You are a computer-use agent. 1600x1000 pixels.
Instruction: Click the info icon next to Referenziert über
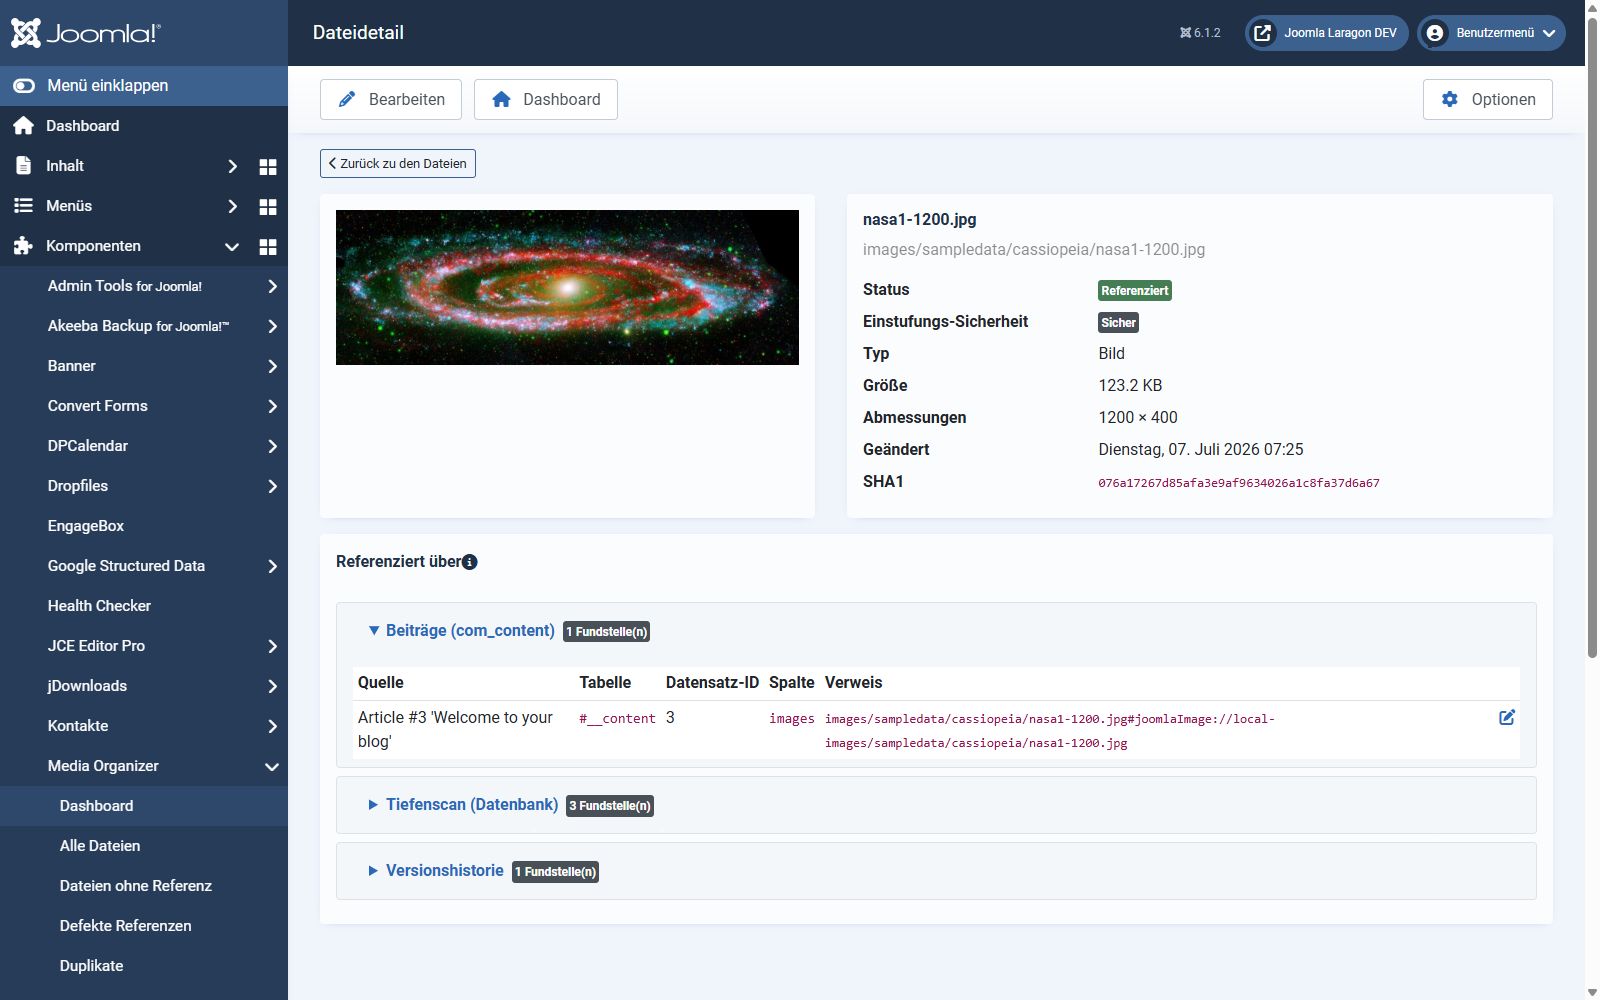[x=470, y=562]
